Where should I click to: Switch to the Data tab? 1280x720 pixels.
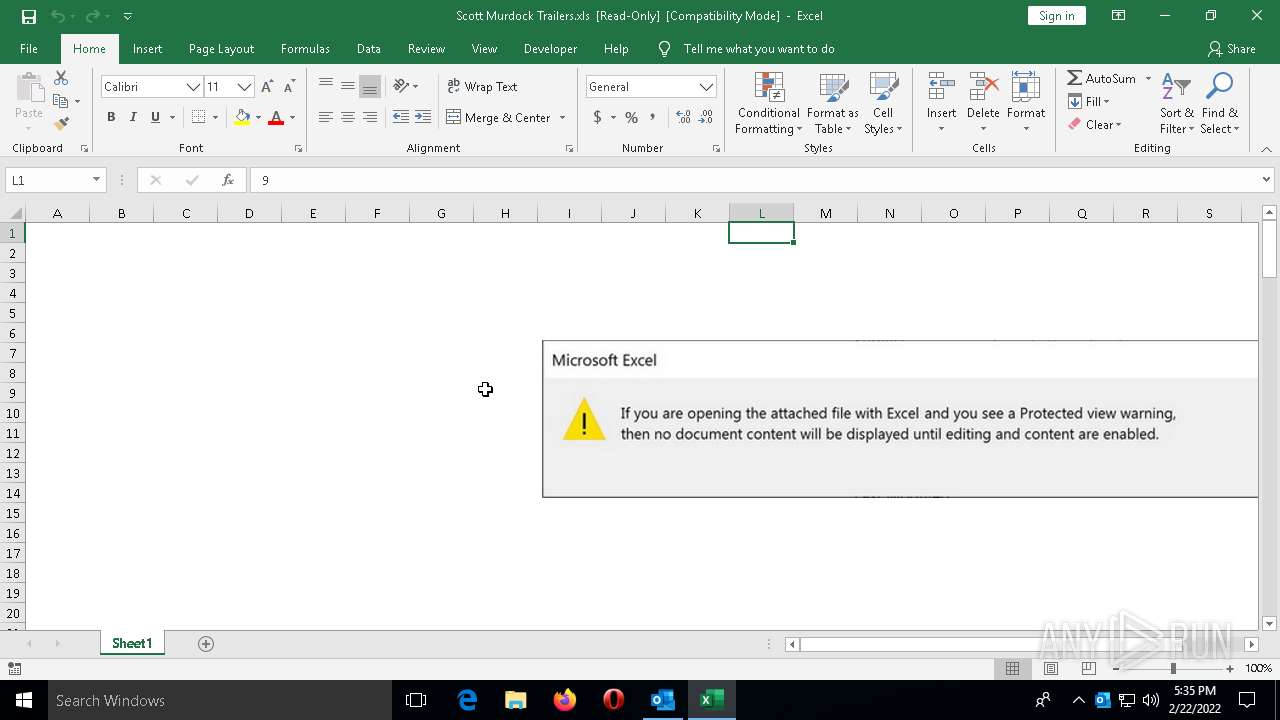click(368, 49)
